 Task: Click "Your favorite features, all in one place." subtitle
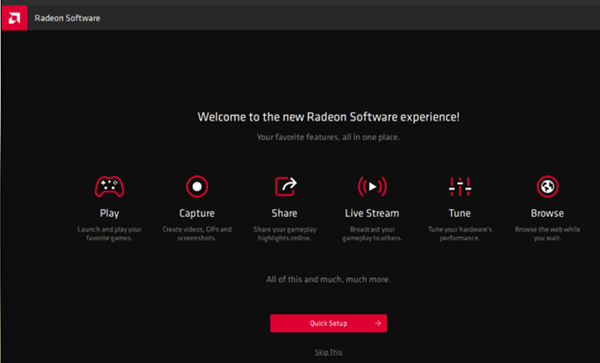coord(328,137)
